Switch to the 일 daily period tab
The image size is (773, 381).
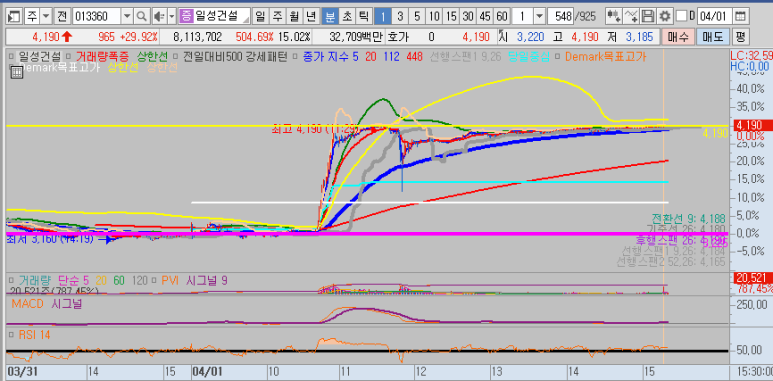click(x=261, y=17)
